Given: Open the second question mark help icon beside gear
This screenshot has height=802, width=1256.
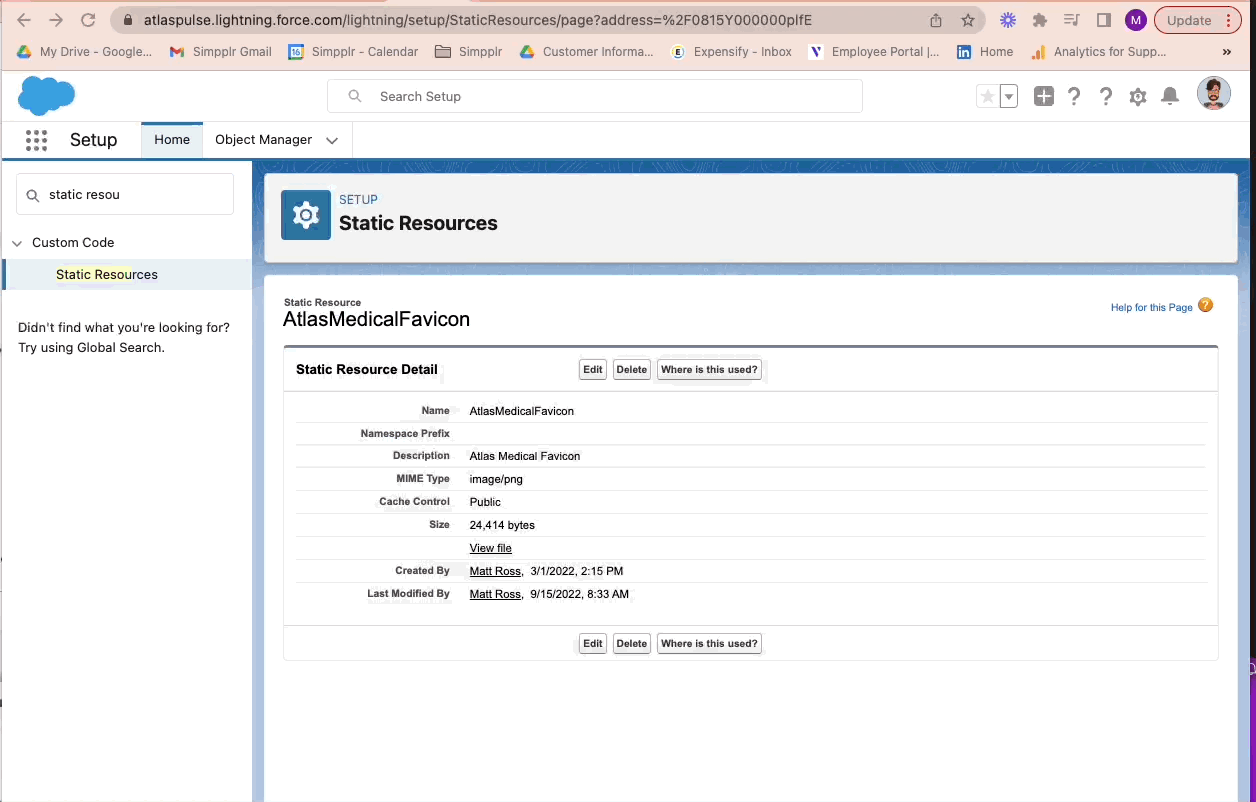Looking at the screenshot, I should [1106, 96].
